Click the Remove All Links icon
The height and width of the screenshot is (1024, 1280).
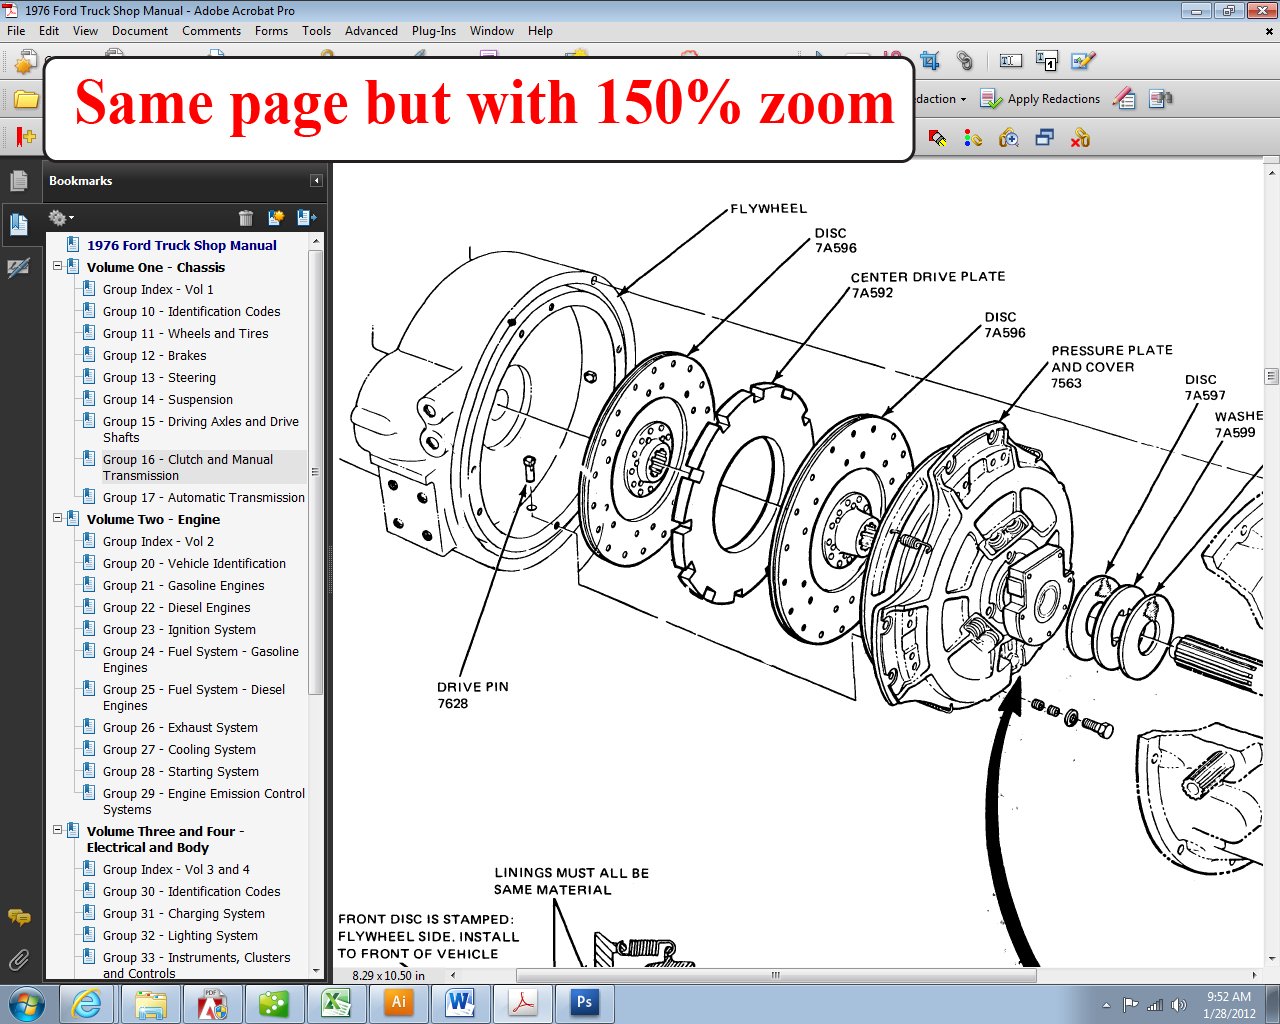[x=1080, y=138]
